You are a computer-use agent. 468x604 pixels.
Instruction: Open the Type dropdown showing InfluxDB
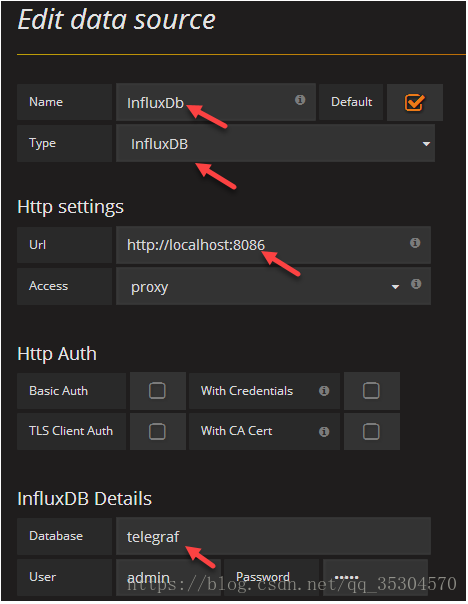point(275,143)
